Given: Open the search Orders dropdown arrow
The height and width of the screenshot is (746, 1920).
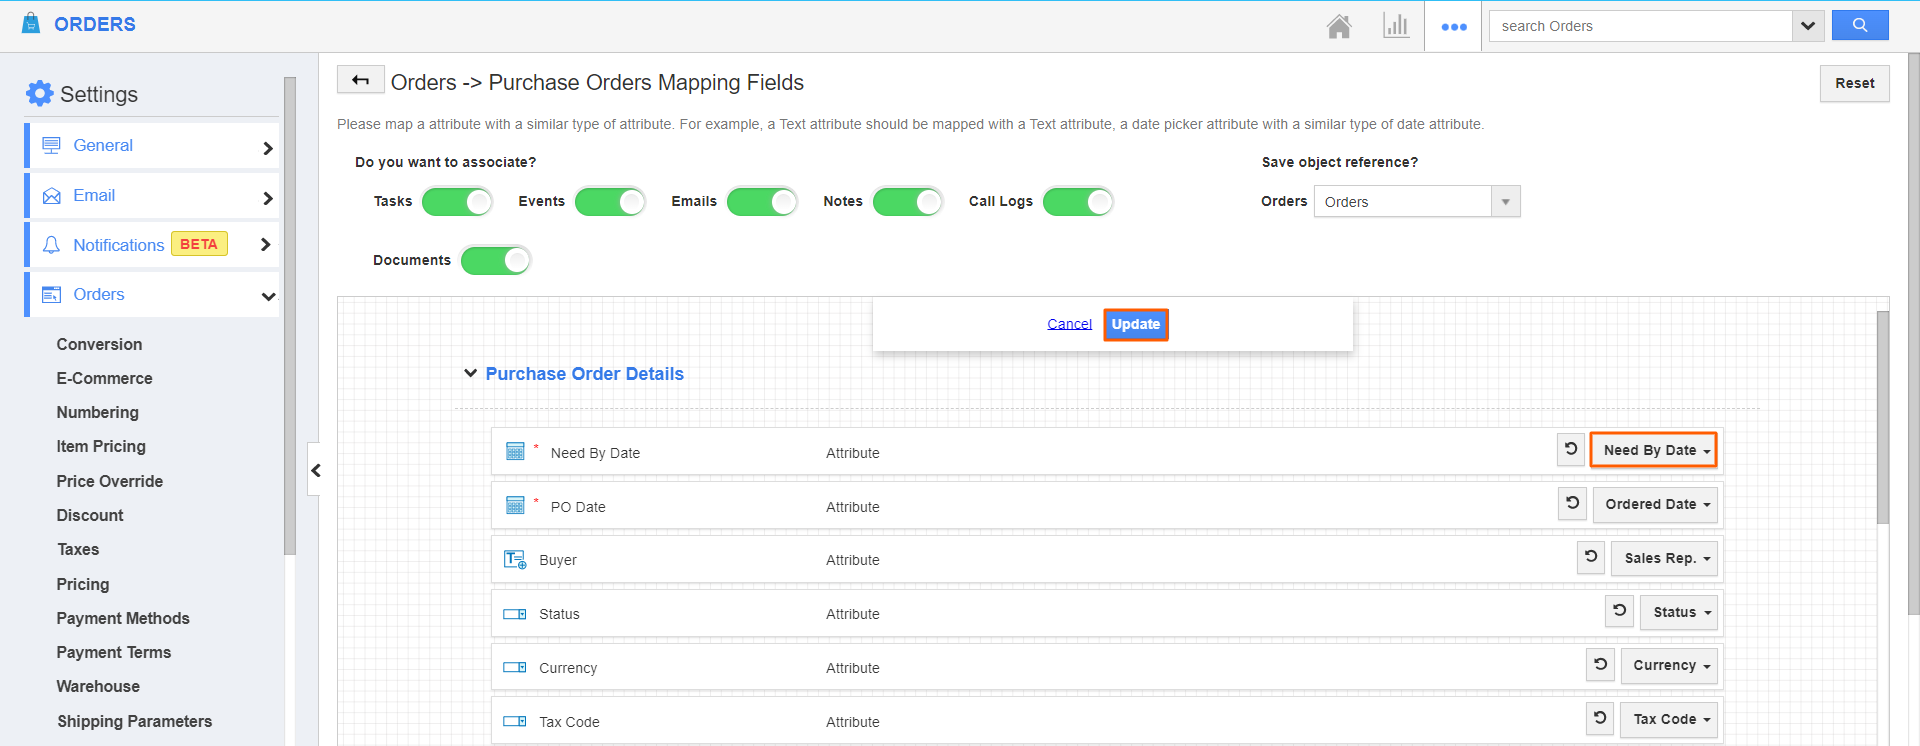Looking at the screenshot, I should click(x=1808, y=26).
